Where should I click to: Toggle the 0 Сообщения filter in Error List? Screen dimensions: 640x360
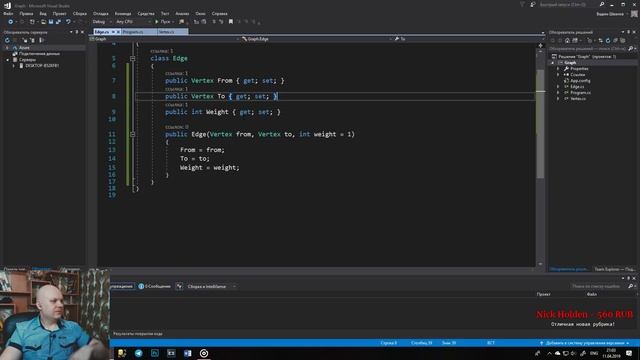point(154,286)
